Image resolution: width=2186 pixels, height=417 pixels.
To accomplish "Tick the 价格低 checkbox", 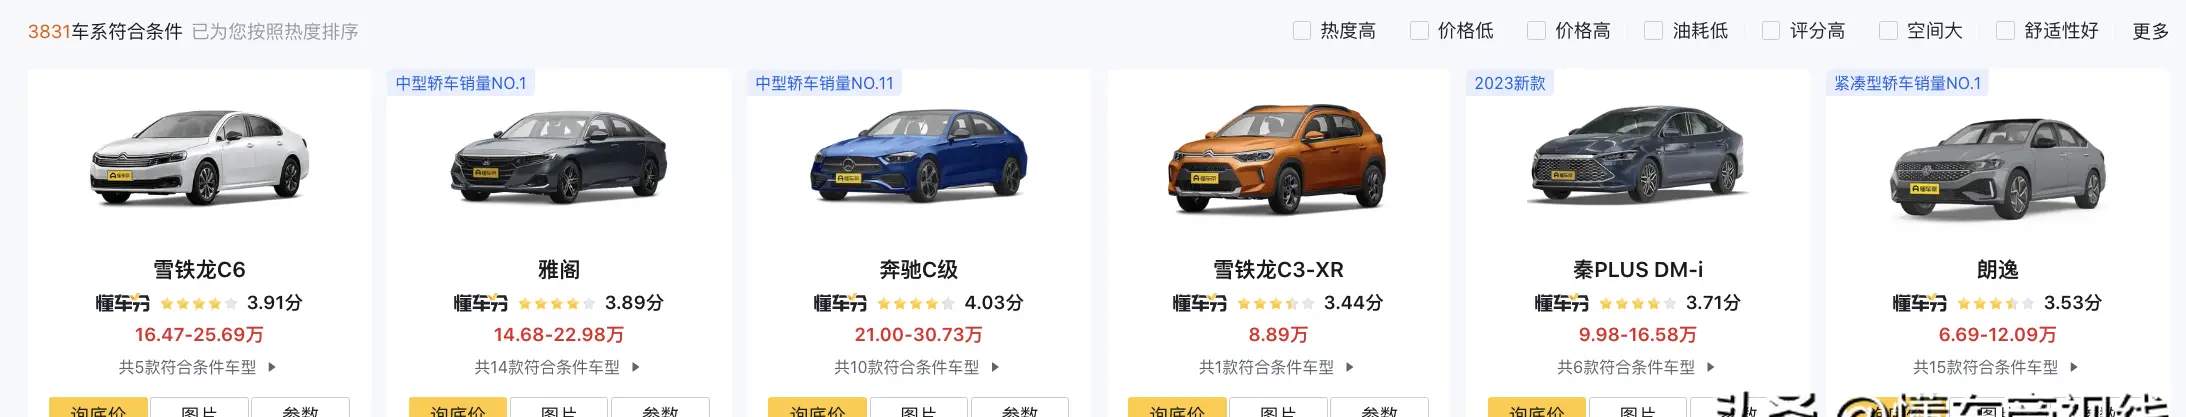I will pyautogui.click(x=1419, y=31).
